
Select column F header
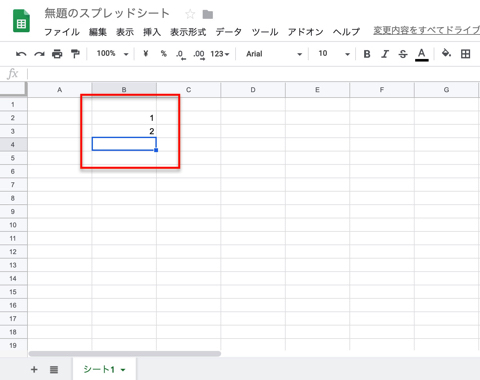382,90
